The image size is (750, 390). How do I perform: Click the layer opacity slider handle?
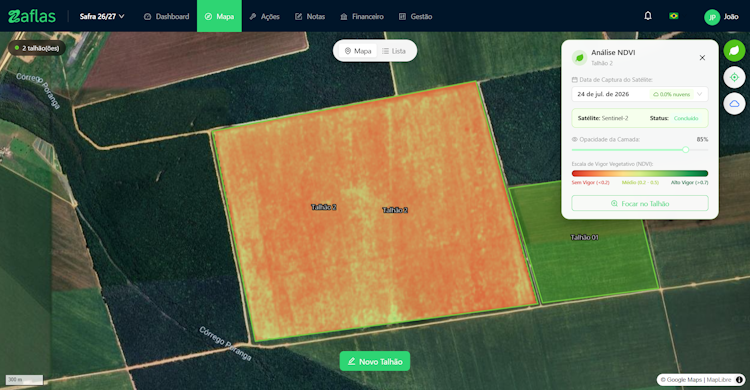pyautogui.click(x=685, y=150)
